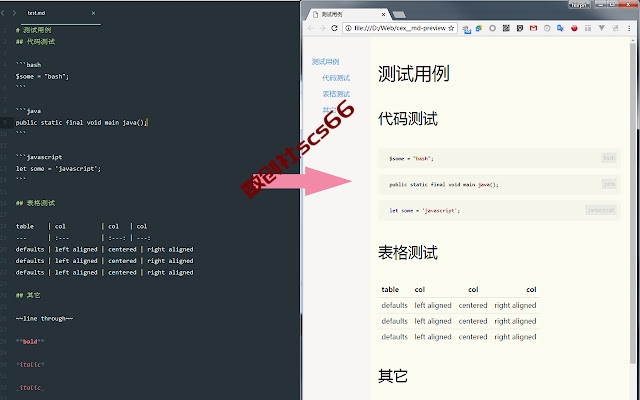Screen dimensions: 640x400
Task: Click the ~~line through~~ line in editor
Action: [x=44, y=318]
